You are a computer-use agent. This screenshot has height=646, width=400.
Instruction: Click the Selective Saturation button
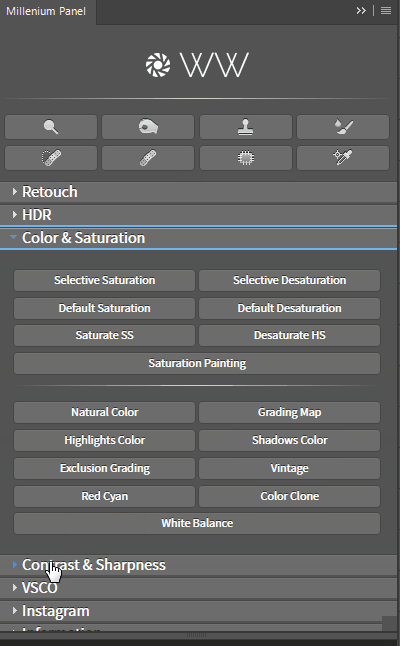105,280
